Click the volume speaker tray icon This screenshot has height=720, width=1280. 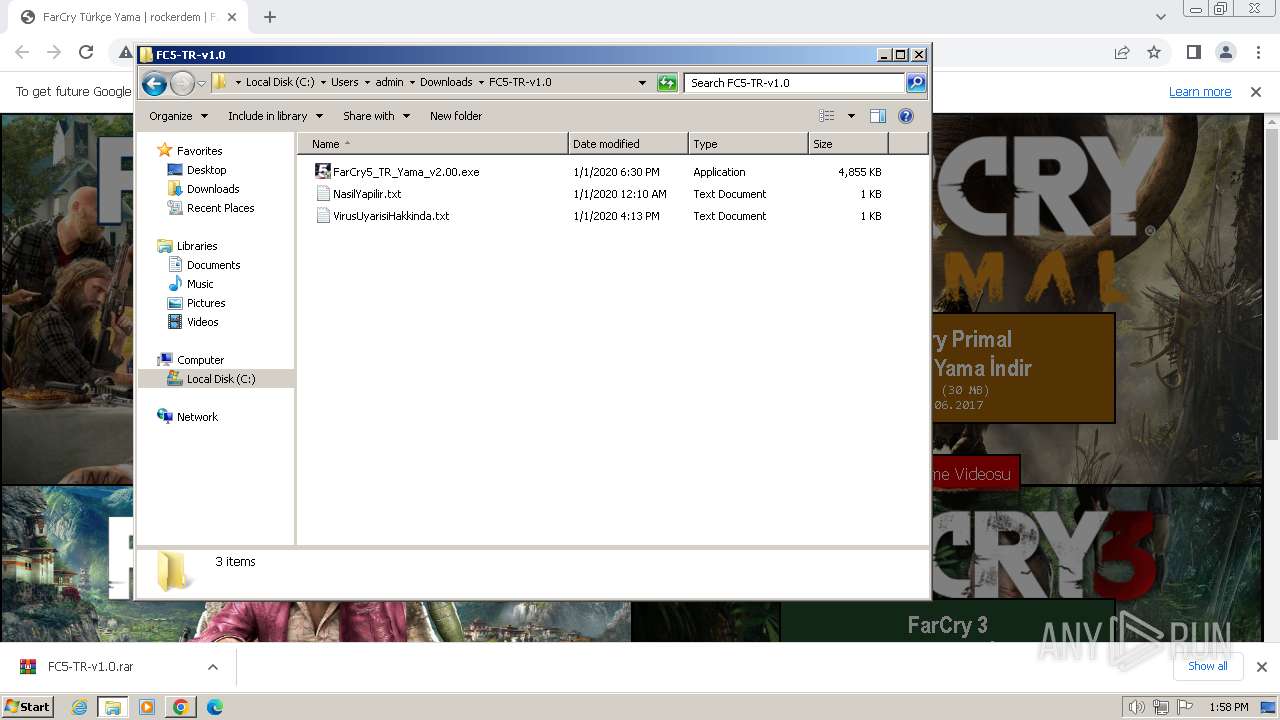coord(1137,707)
